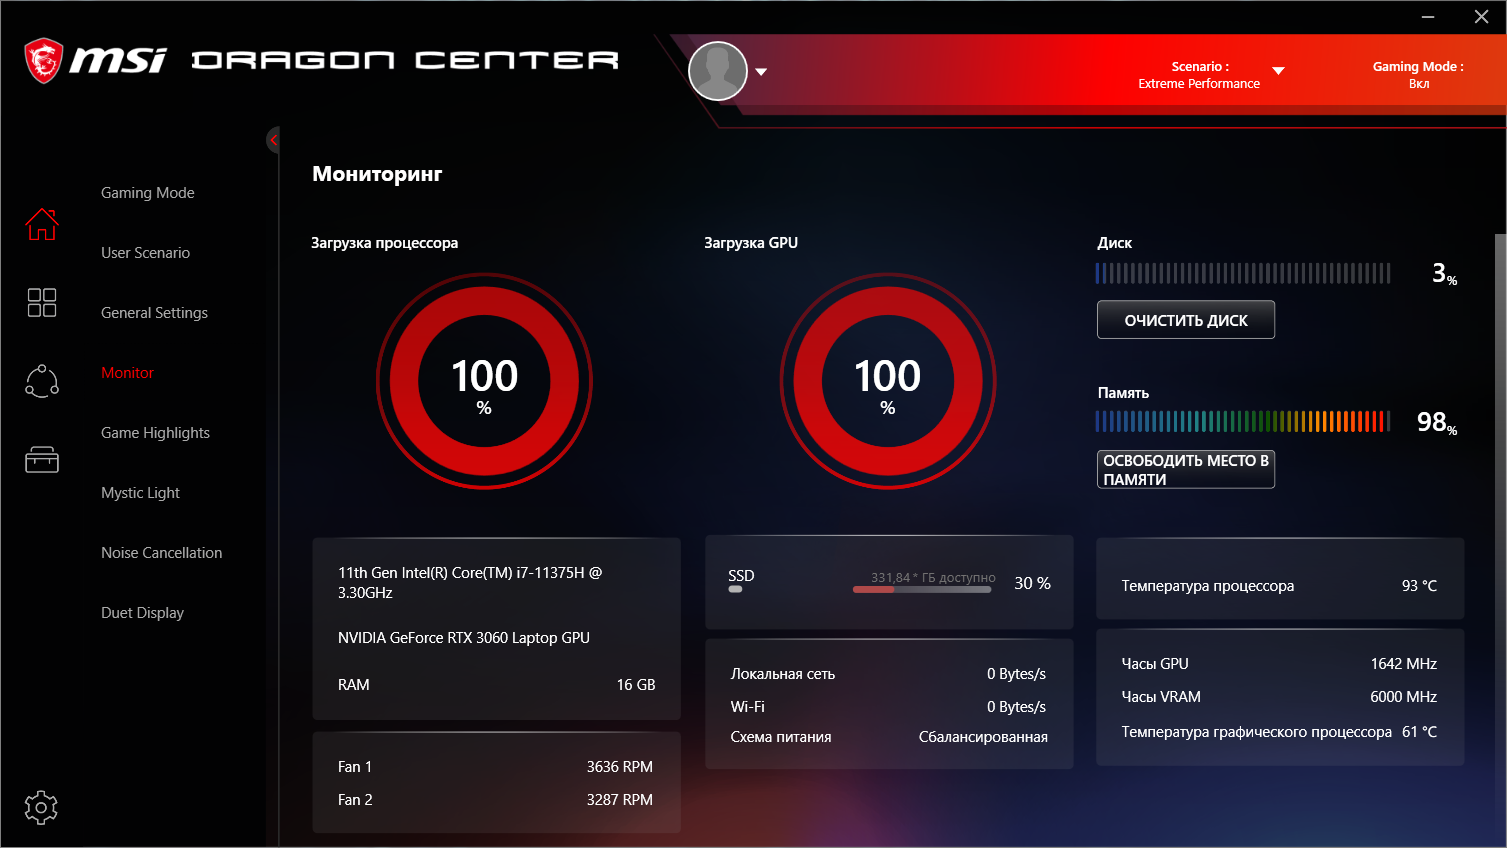The width and height of the screenshot is (1507, 848).
Task: Click the Память usage bar
Action: 1243,421
